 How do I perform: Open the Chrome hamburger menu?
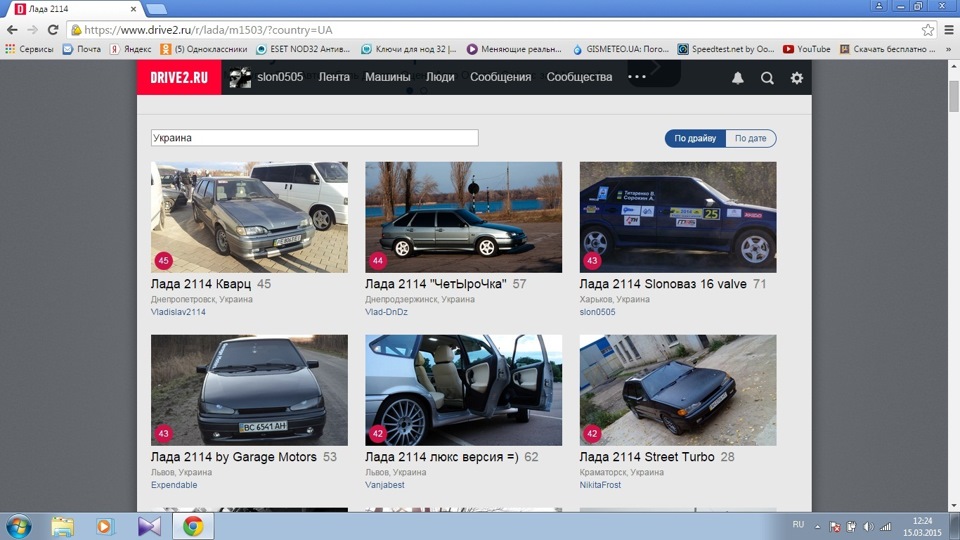(x=949, y=29)
